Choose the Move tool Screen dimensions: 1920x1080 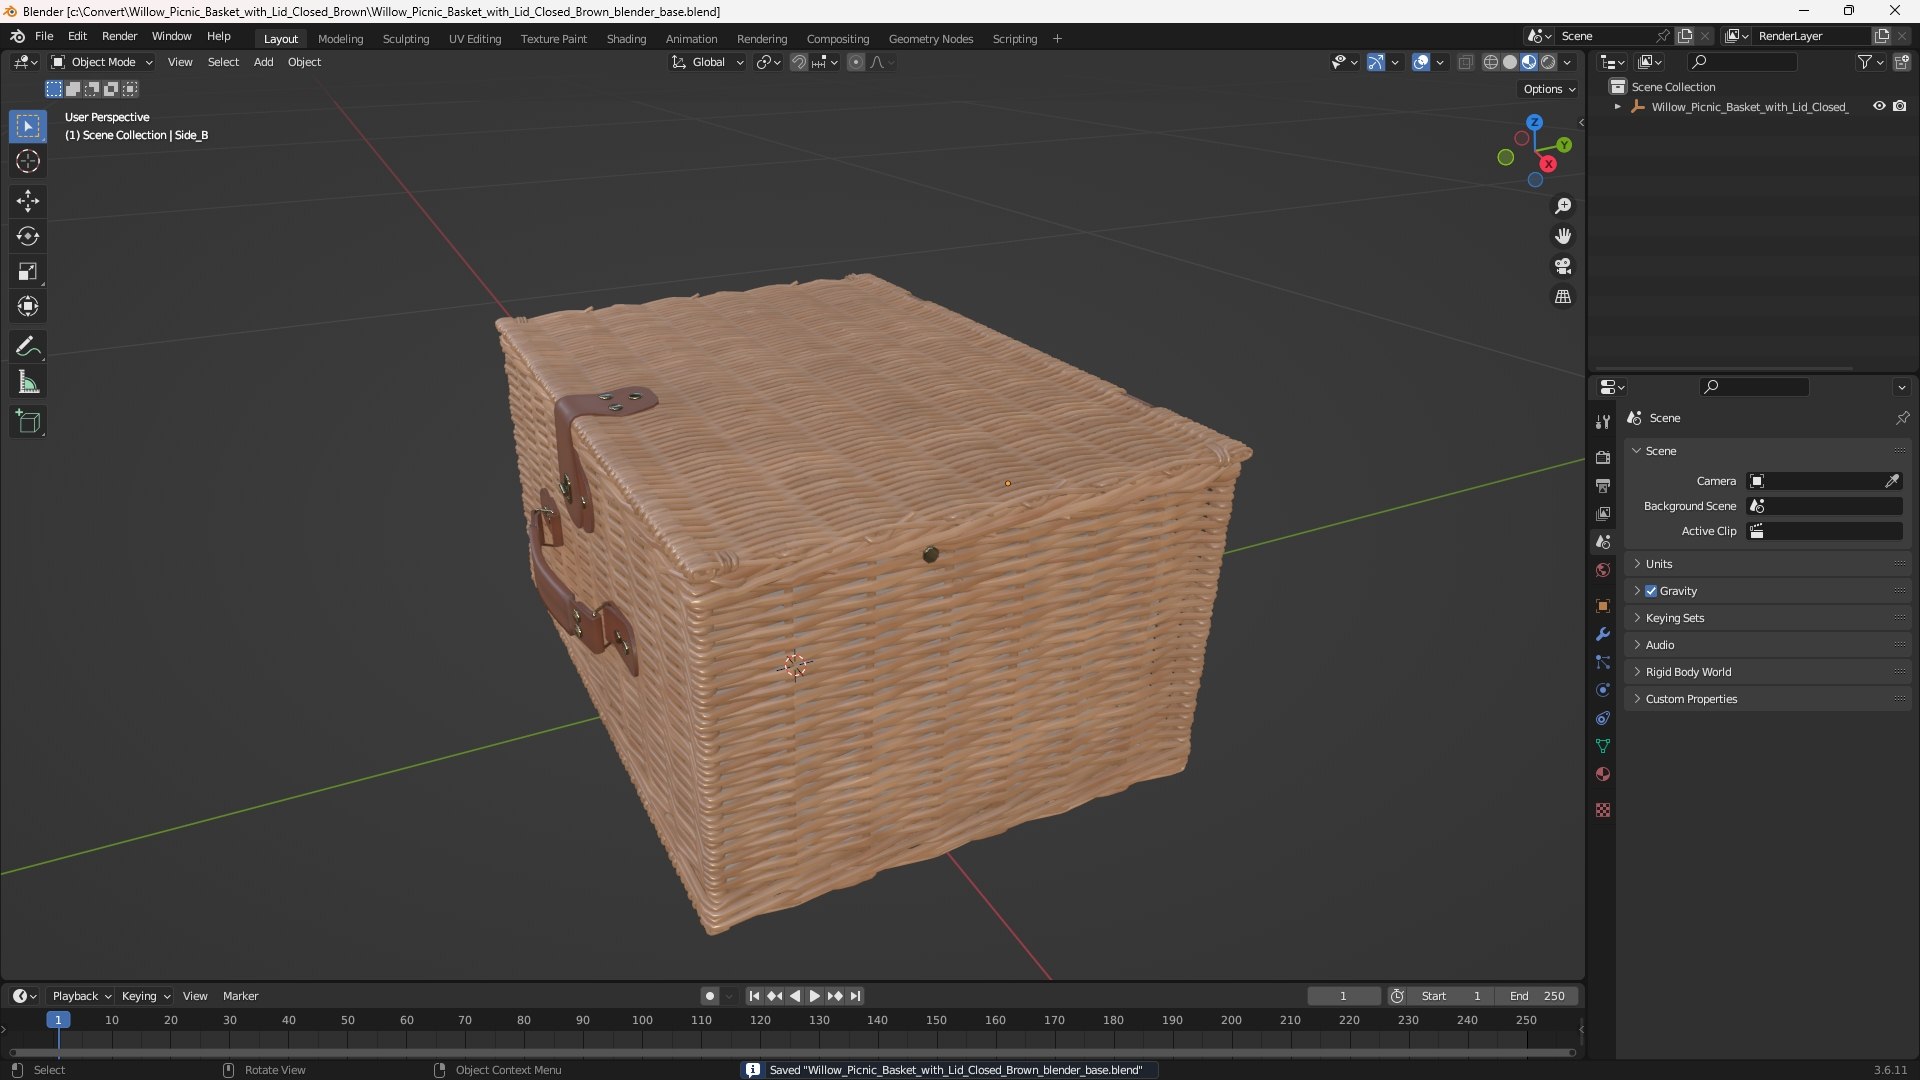[28, 201]
